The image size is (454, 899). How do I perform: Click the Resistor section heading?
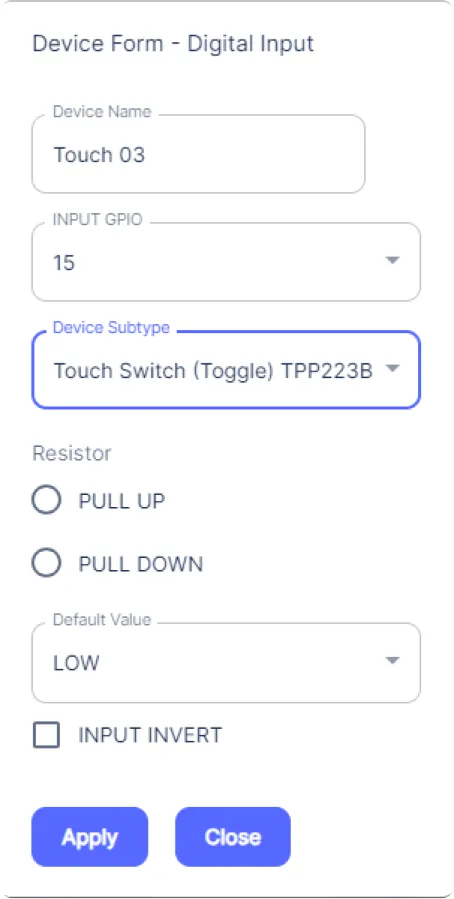pos(72,453)
